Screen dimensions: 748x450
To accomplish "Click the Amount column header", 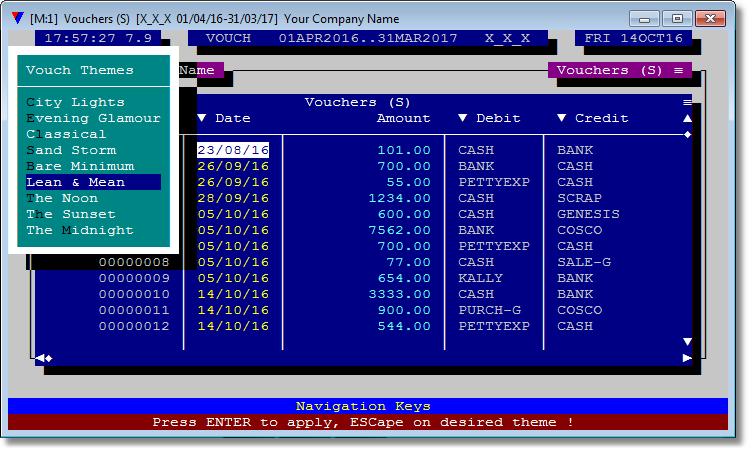I will [404, 118].
